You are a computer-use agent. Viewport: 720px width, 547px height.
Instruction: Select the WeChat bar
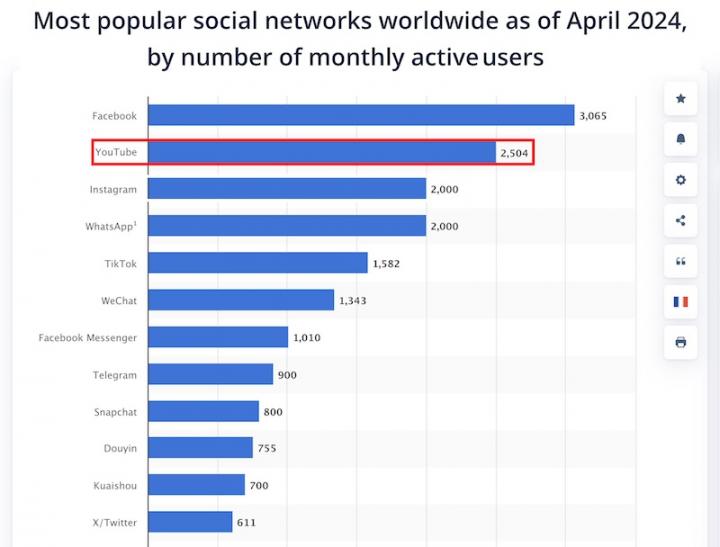pyautogui.click(x=241, y=300)
